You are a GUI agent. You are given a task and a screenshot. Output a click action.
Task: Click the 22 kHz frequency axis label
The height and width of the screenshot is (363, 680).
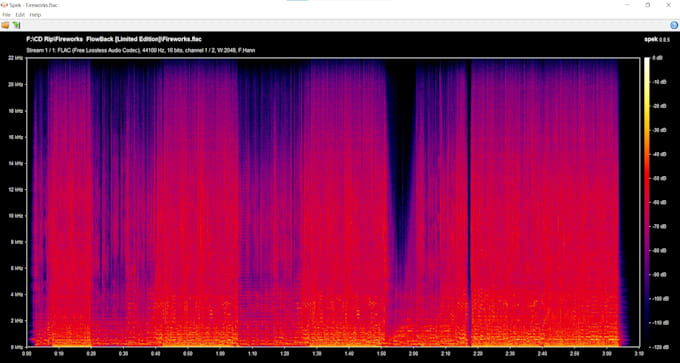[x=16, y=58]
